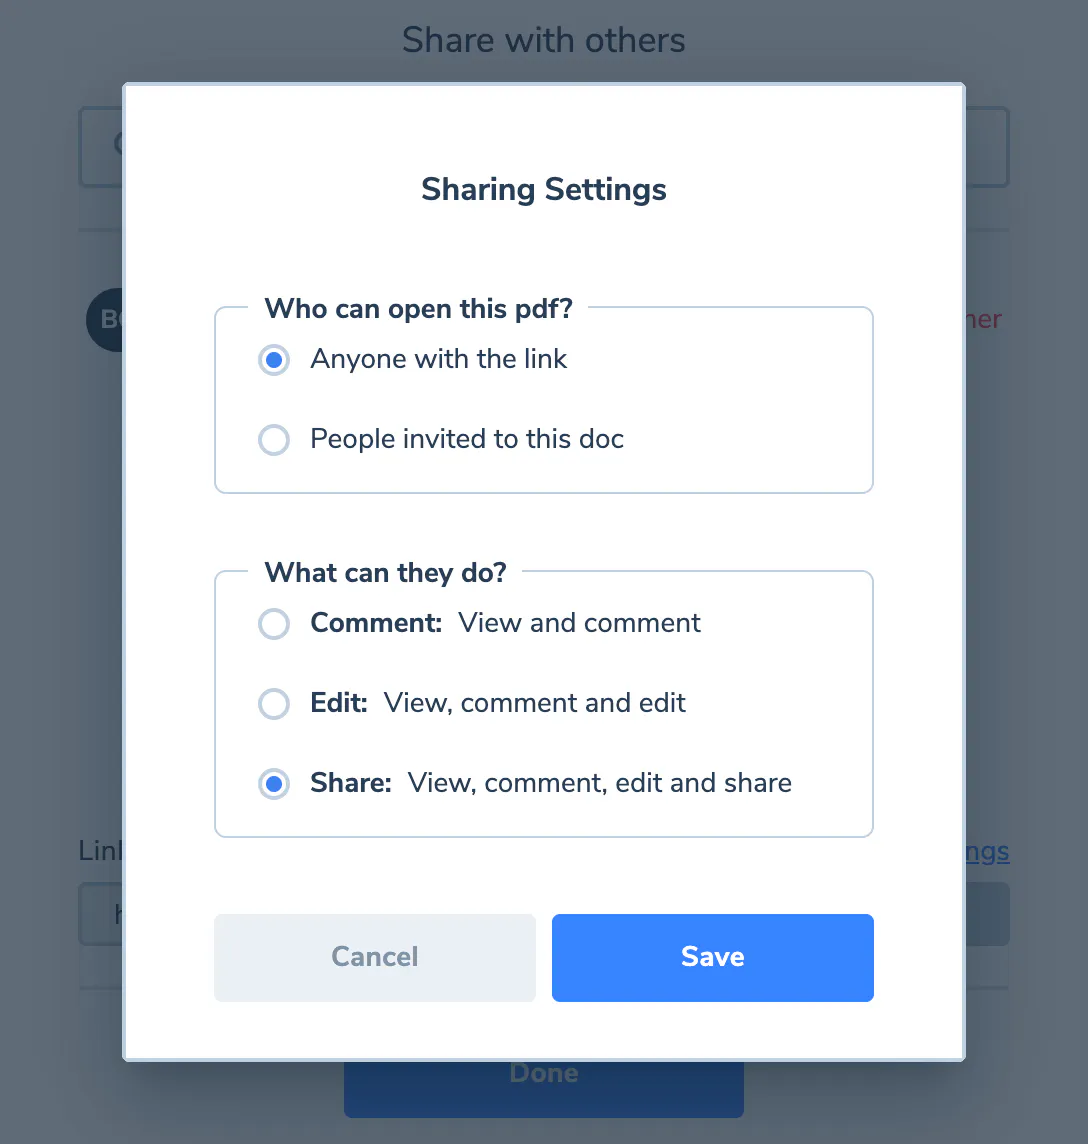Select the Comment permission radio button
Viewport: 1088px width, 1144px height.
click(x=274, y=624)
